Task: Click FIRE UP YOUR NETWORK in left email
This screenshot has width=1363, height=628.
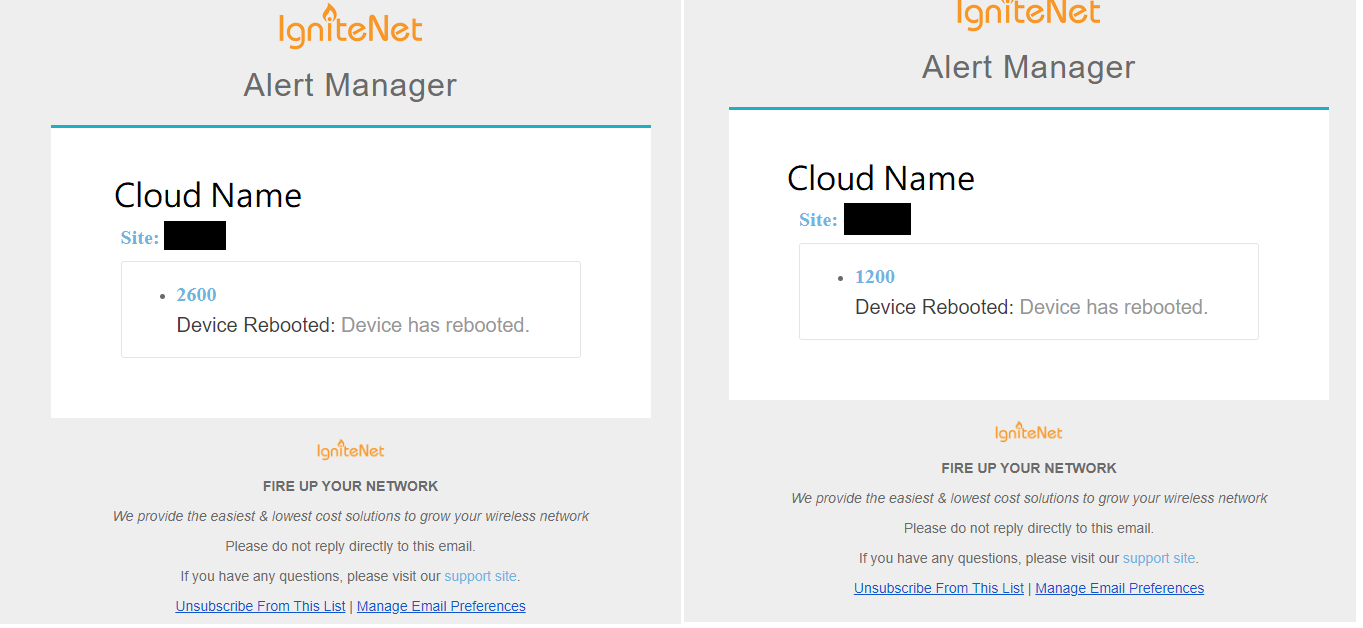Action: pyautogui.click(x=350, y=486)
